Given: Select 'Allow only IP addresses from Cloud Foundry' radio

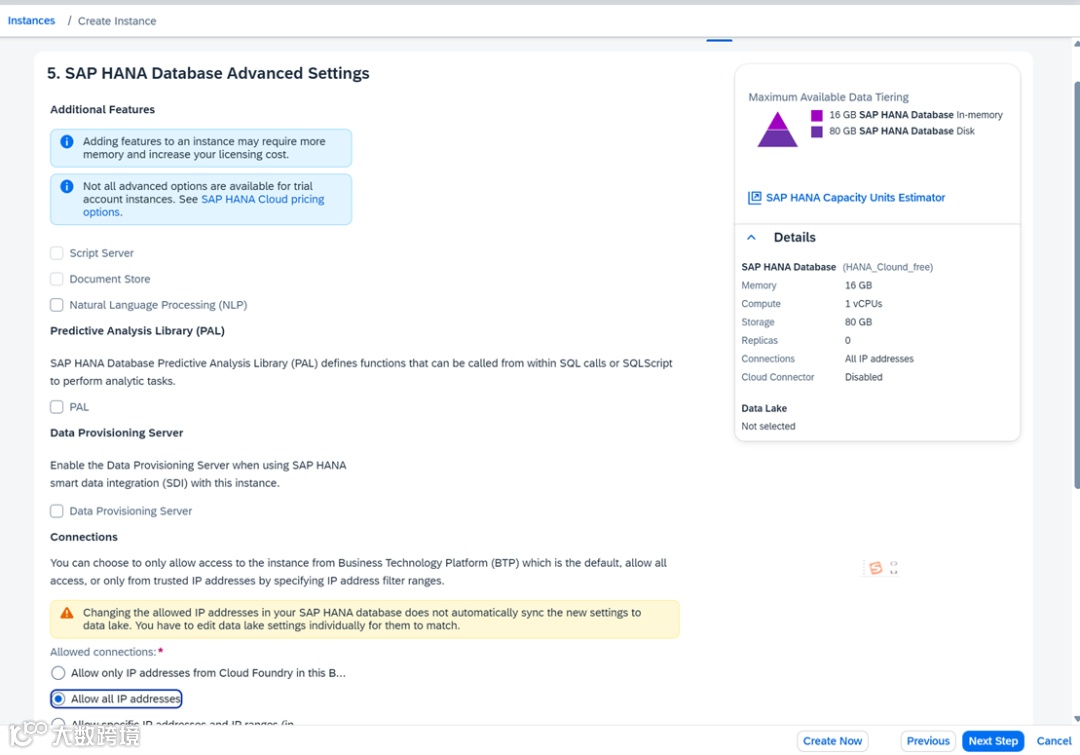Looking at the screenshot, I should tap(59, 673).
